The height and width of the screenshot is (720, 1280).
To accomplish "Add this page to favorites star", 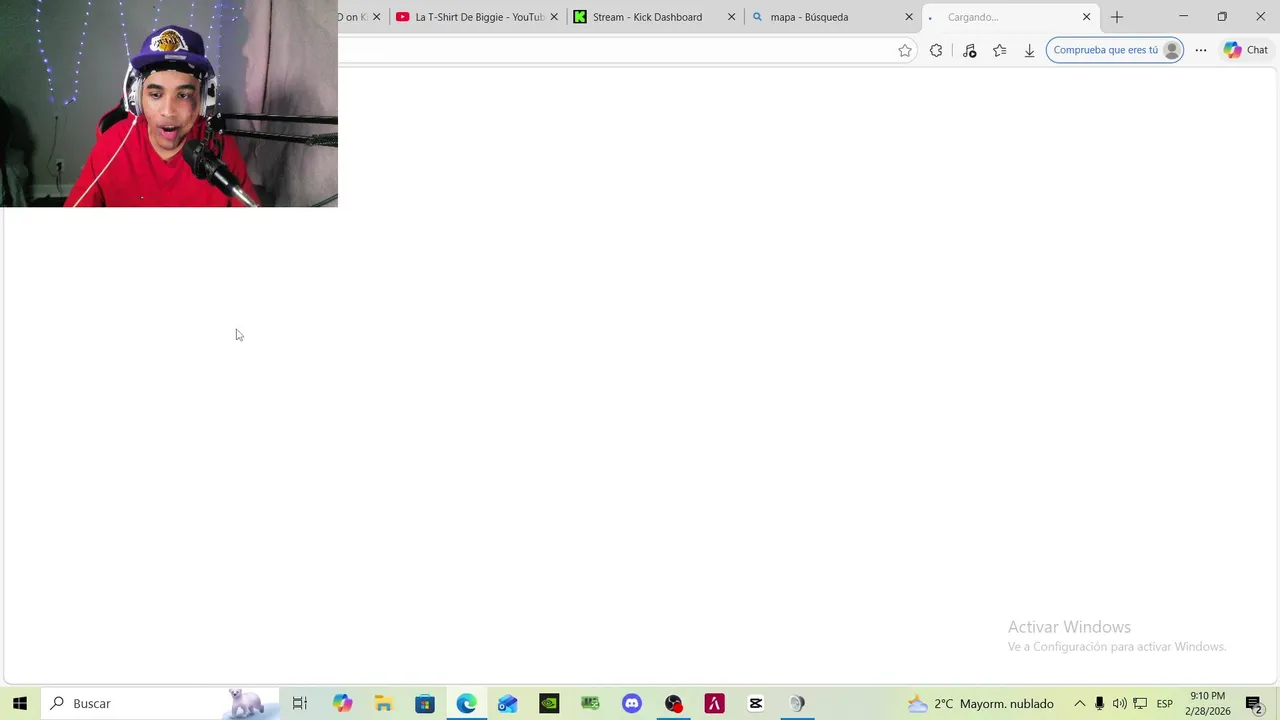I will (x=905, y=50).
